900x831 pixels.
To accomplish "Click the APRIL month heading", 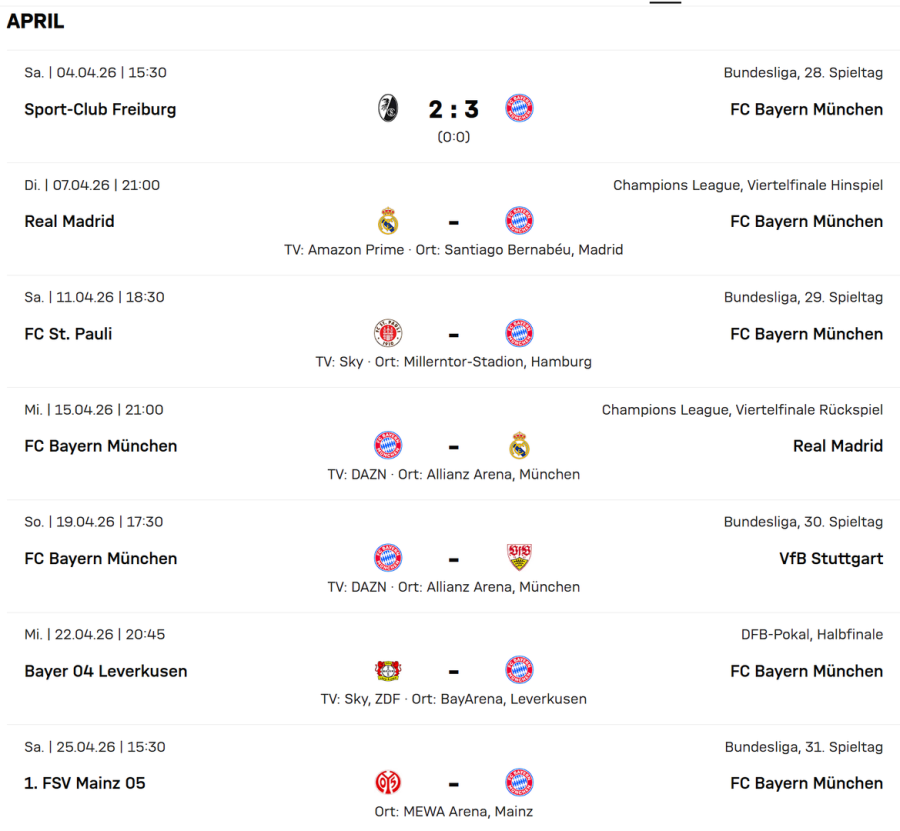I will [36, 21].
